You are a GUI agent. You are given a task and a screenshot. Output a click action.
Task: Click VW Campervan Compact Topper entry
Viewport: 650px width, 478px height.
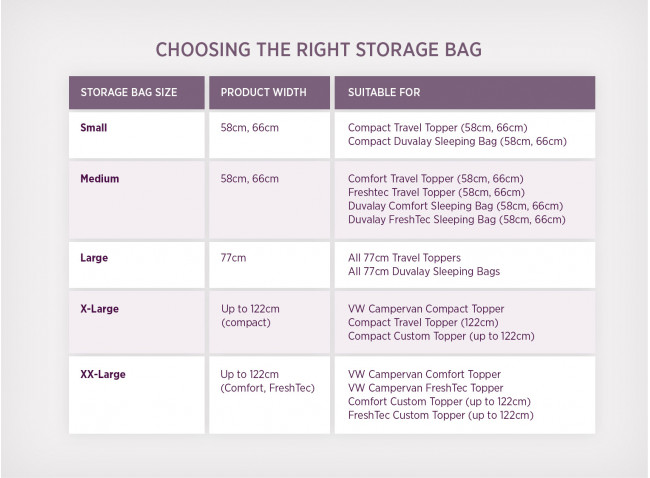426,309
